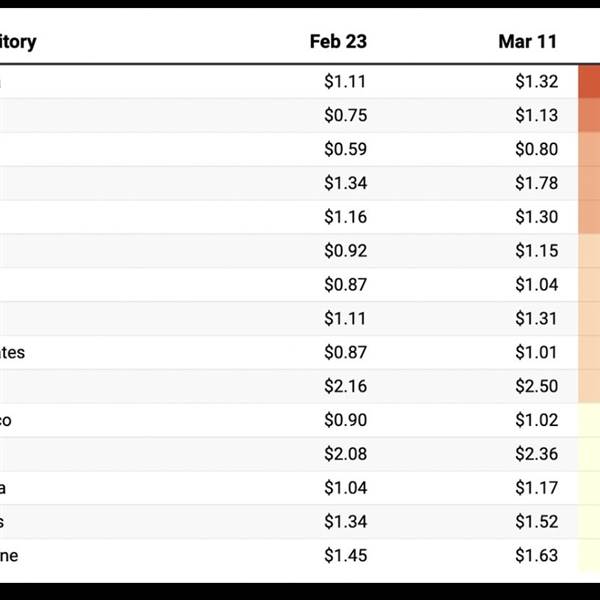This screenshot has height=600, width=600.
Task: Select the $0.75 Feb 23 cell
Action: (345, 115)
